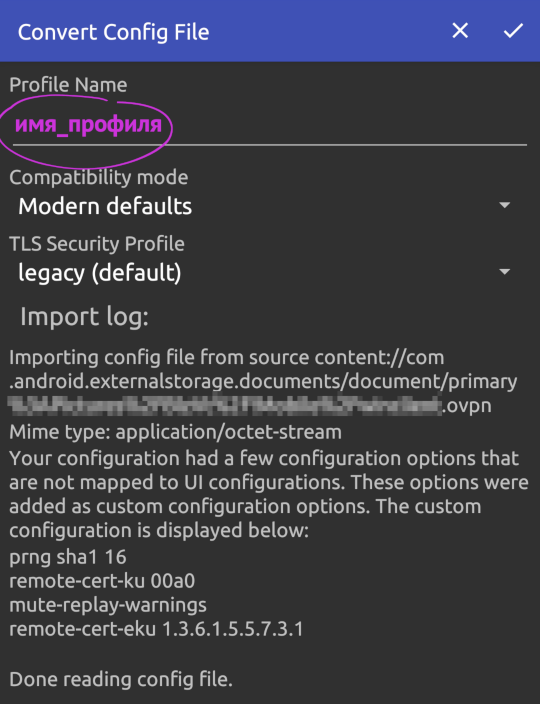Image resolution: width=540 pixels, height=704 pixels.
Task: Select the Mime type application/octet-stream line
Action: [x=176, y=432]
